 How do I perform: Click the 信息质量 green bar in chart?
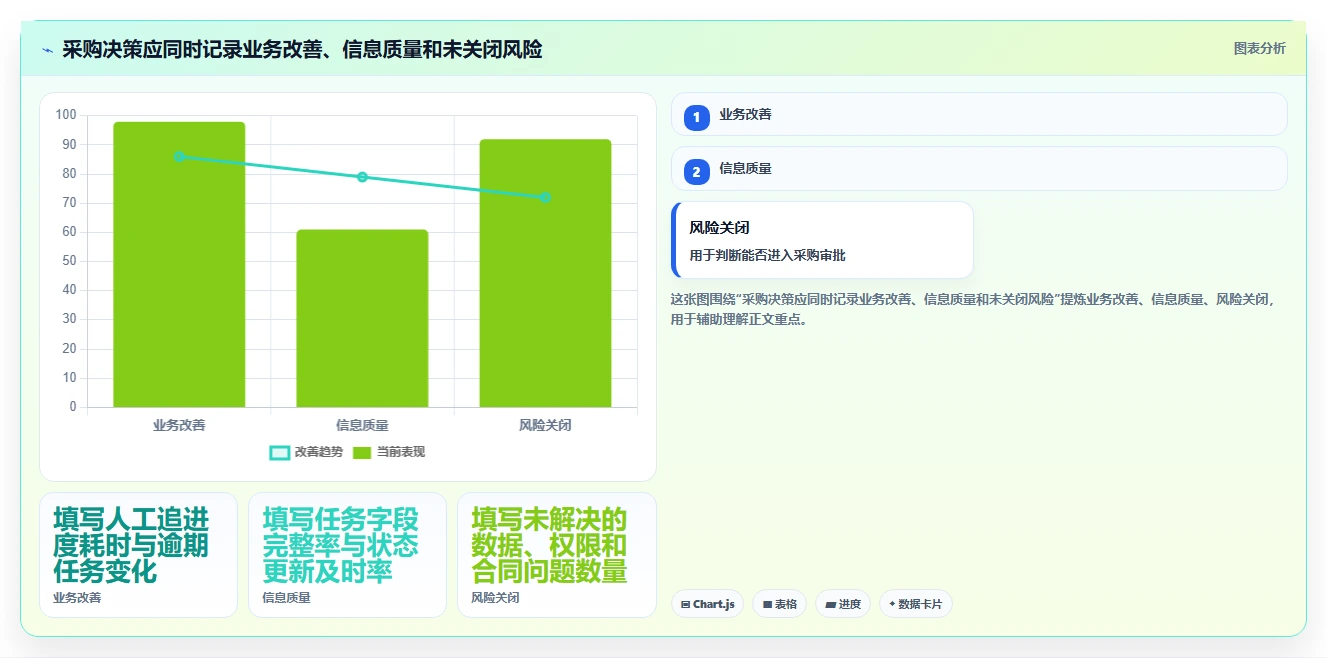tap(362, 318)
